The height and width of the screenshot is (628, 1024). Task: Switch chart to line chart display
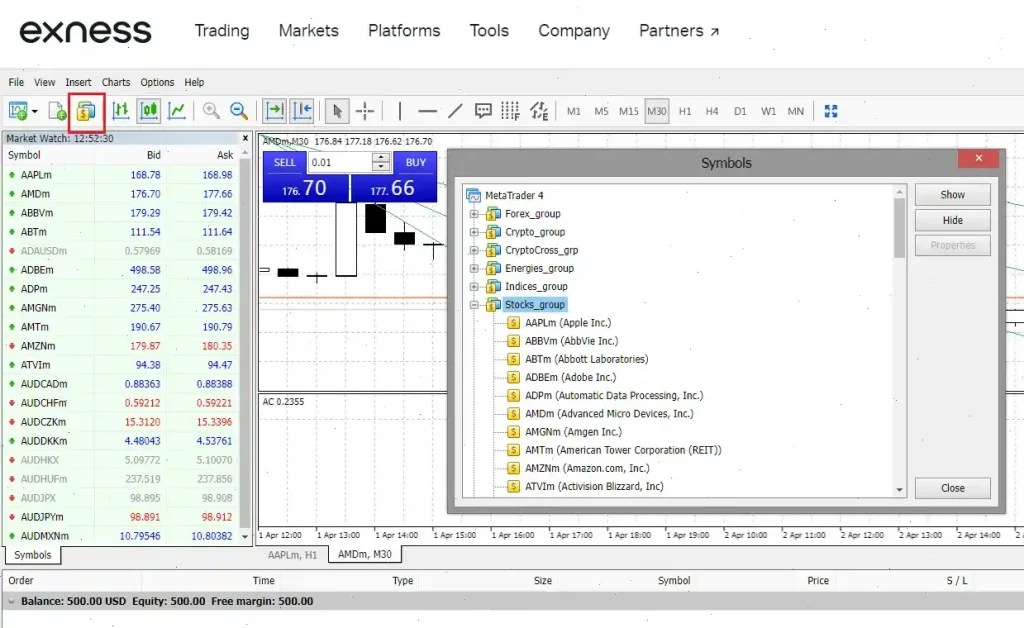pyautogui.click(x=175, y=111)
